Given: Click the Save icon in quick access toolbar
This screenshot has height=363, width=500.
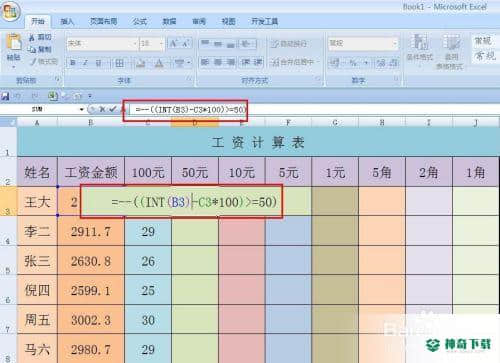Looking at the screenshot, I should [5, 96].
